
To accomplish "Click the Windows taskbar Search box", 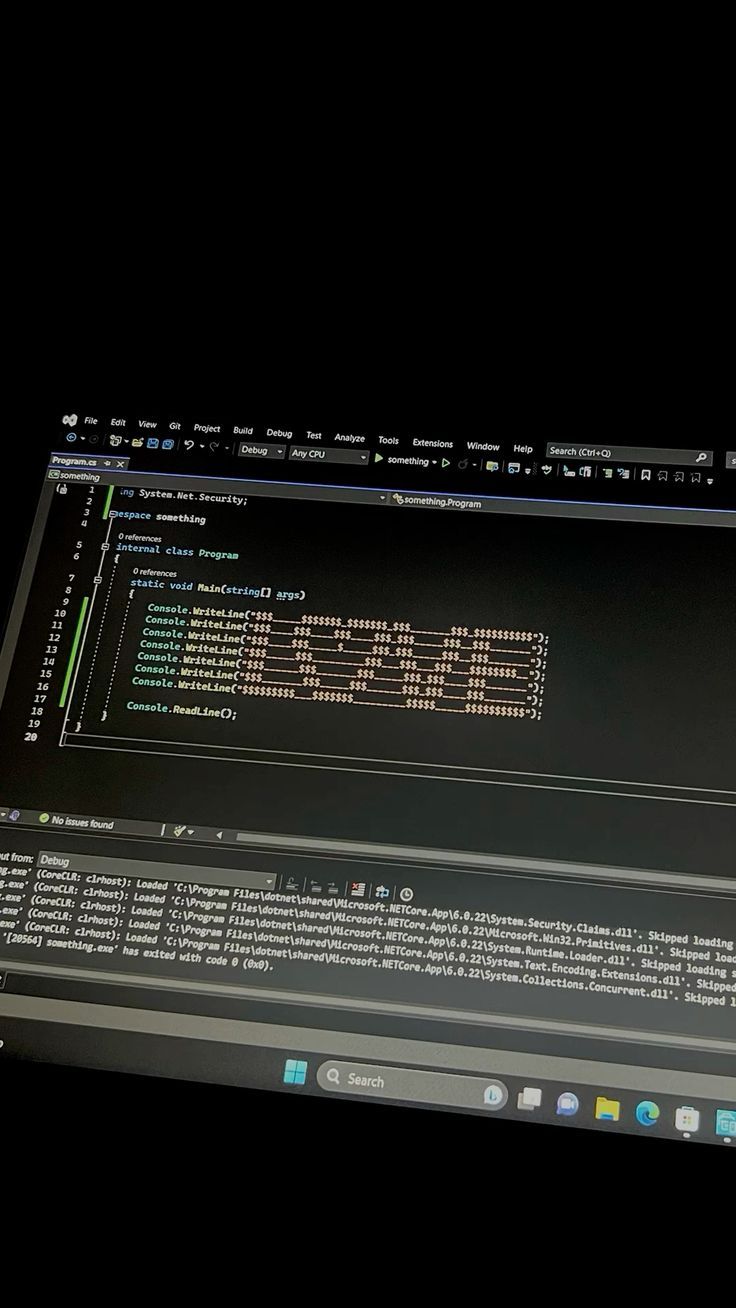I will coord(412,1086).
